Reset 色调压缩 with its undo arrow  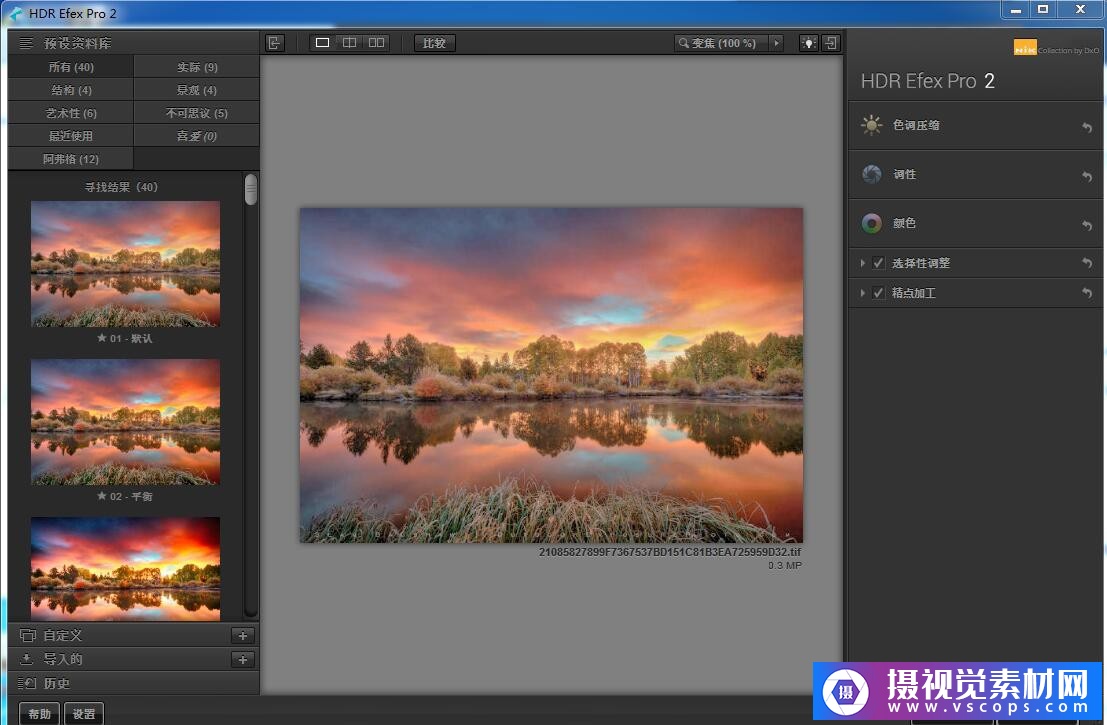(x=1087, y=127)
